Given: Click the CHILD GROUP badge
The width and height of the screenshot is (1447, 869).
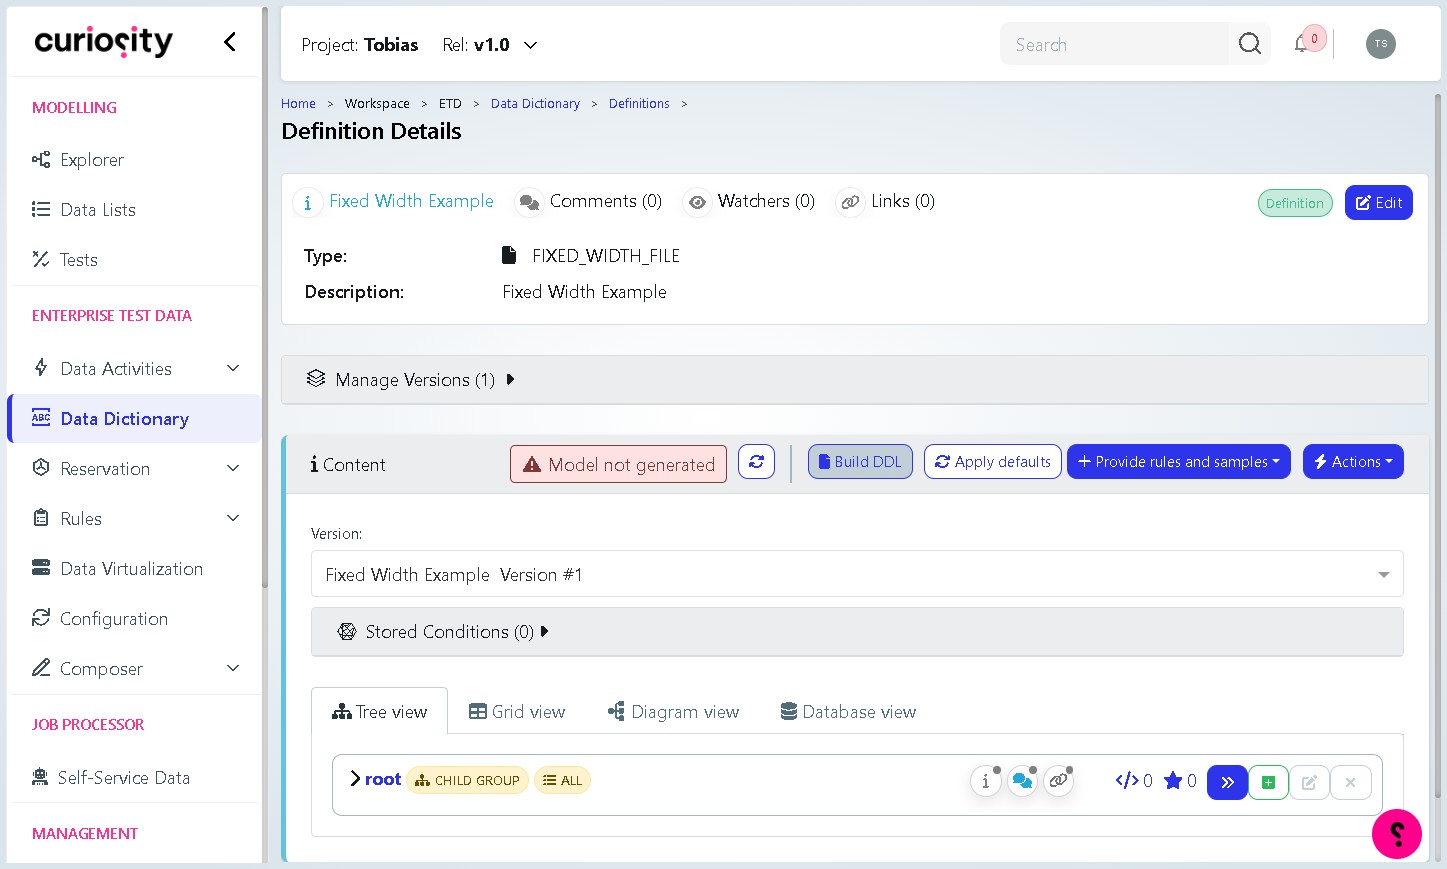Looking at the screenshot, I should [x=468, y=780].
